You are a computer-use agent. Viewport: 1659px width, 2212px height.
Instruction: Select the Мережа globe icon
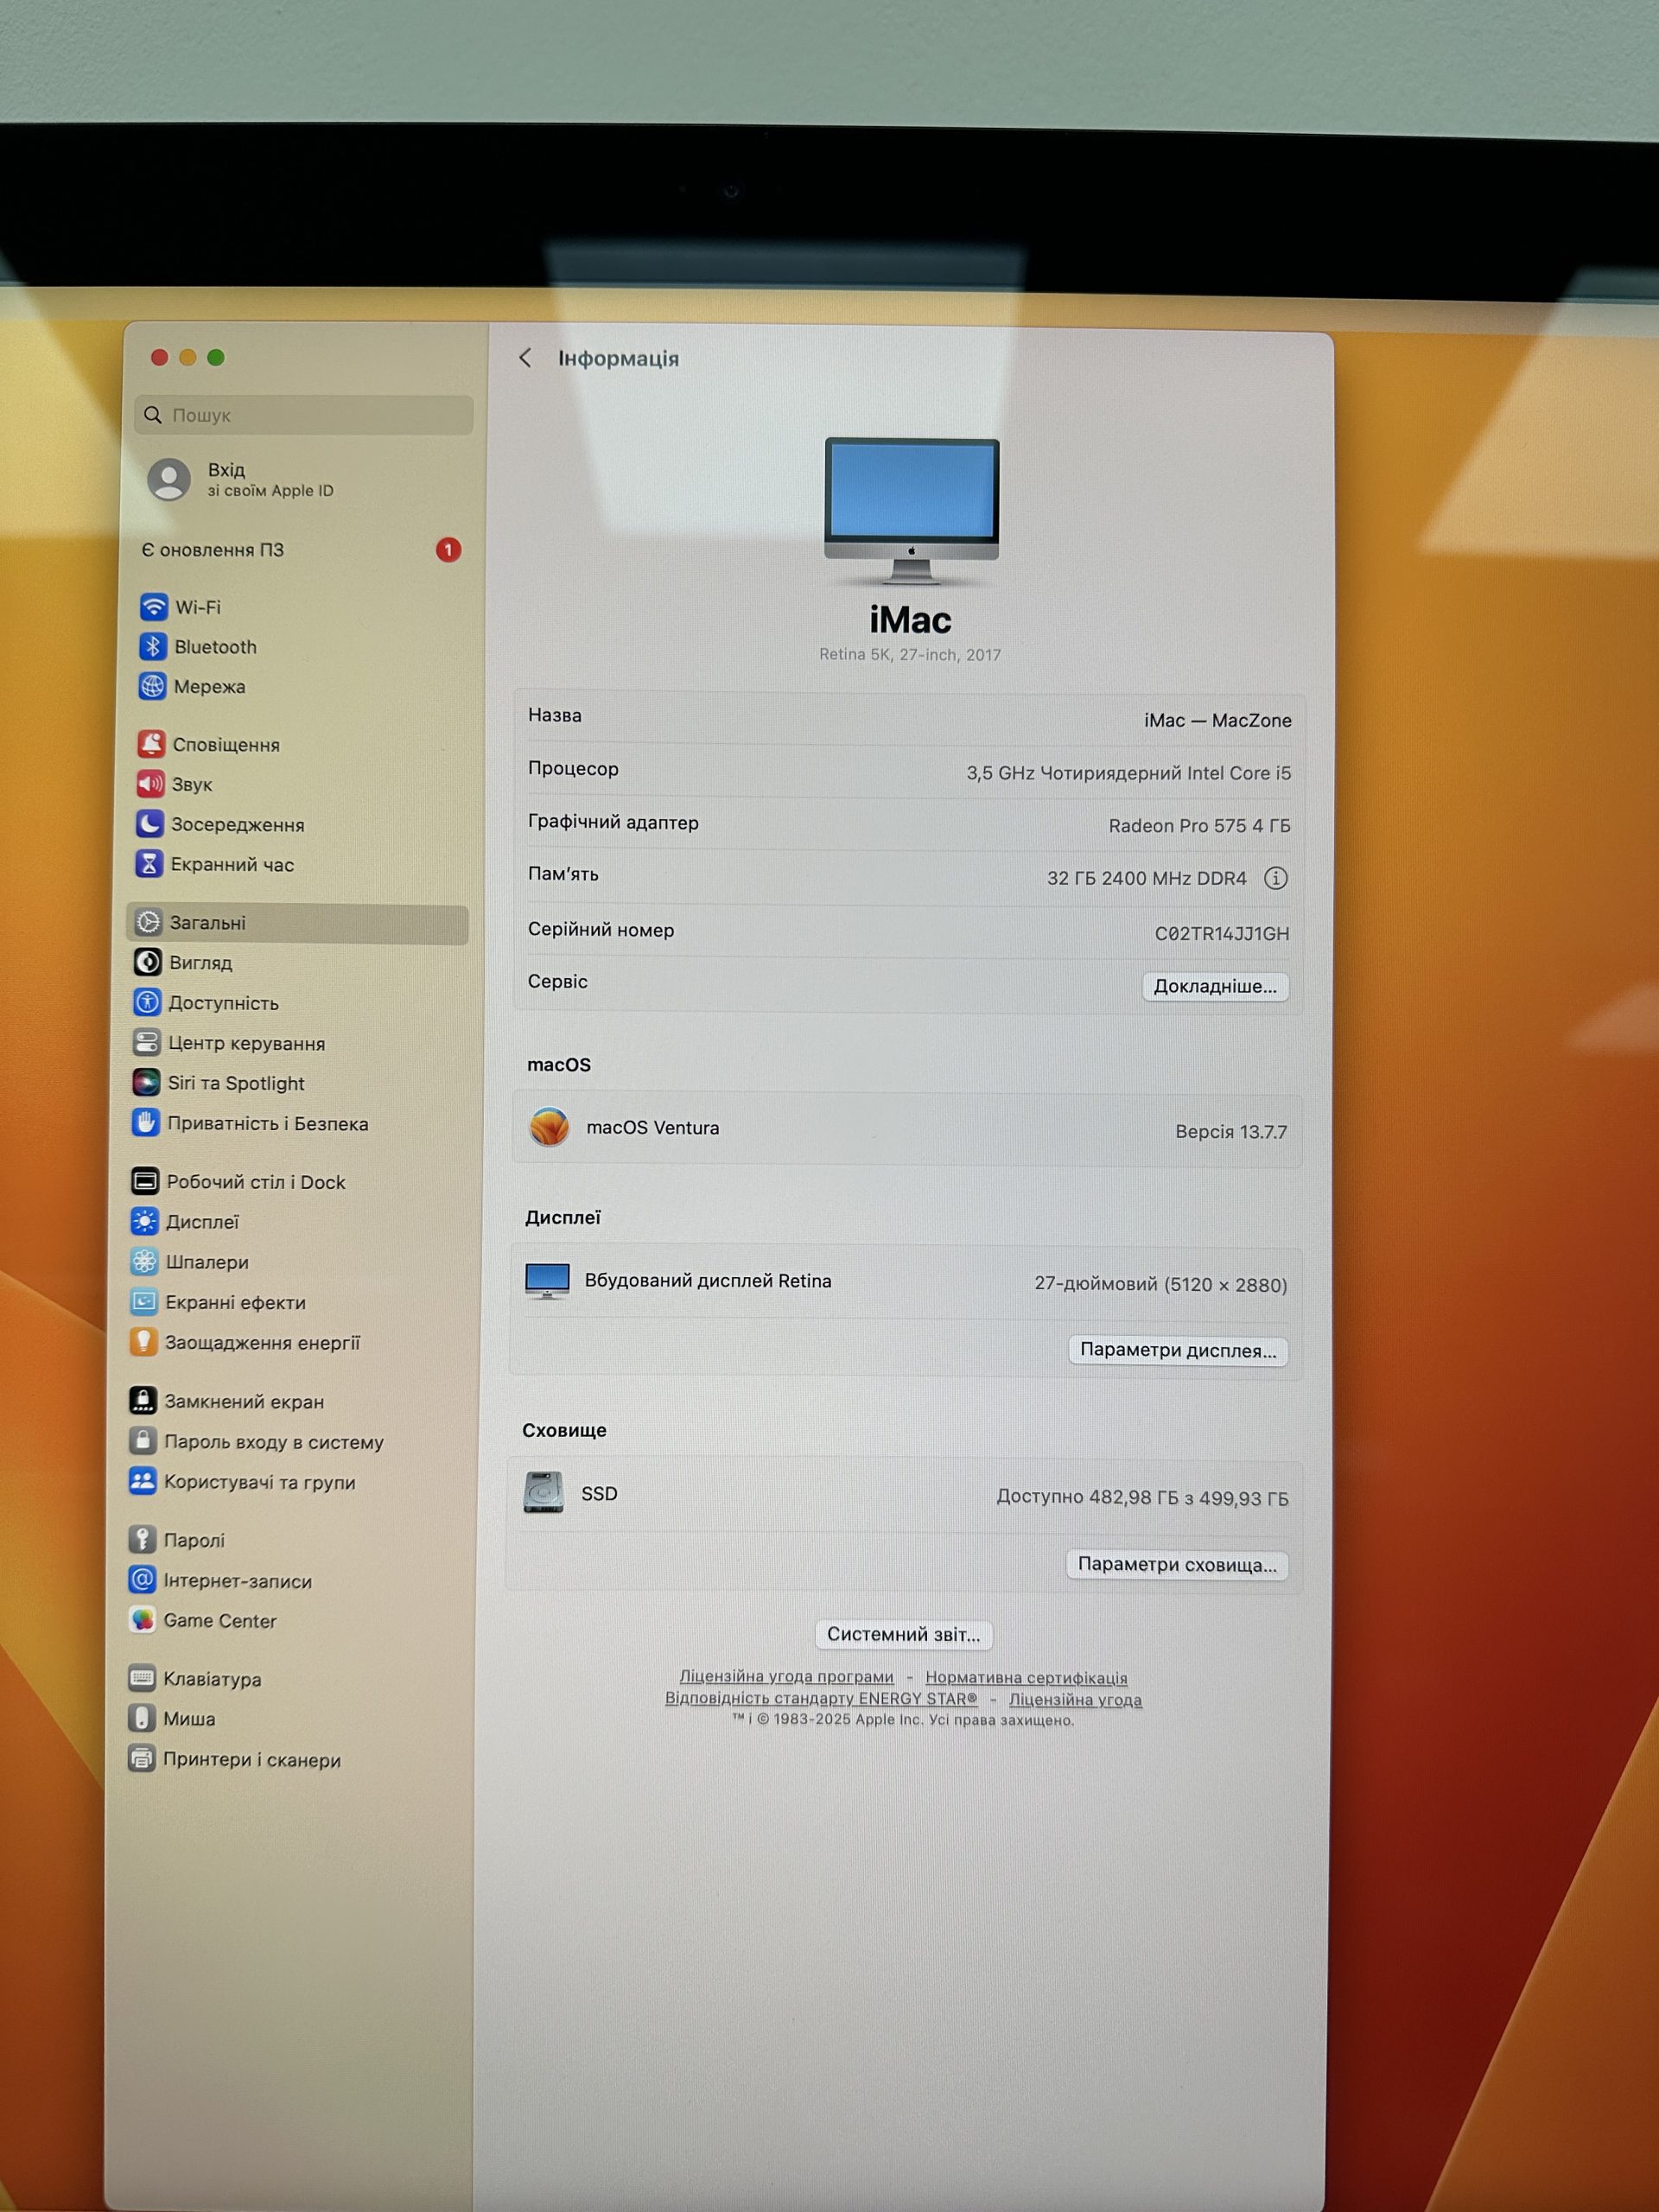click(152, 686)
